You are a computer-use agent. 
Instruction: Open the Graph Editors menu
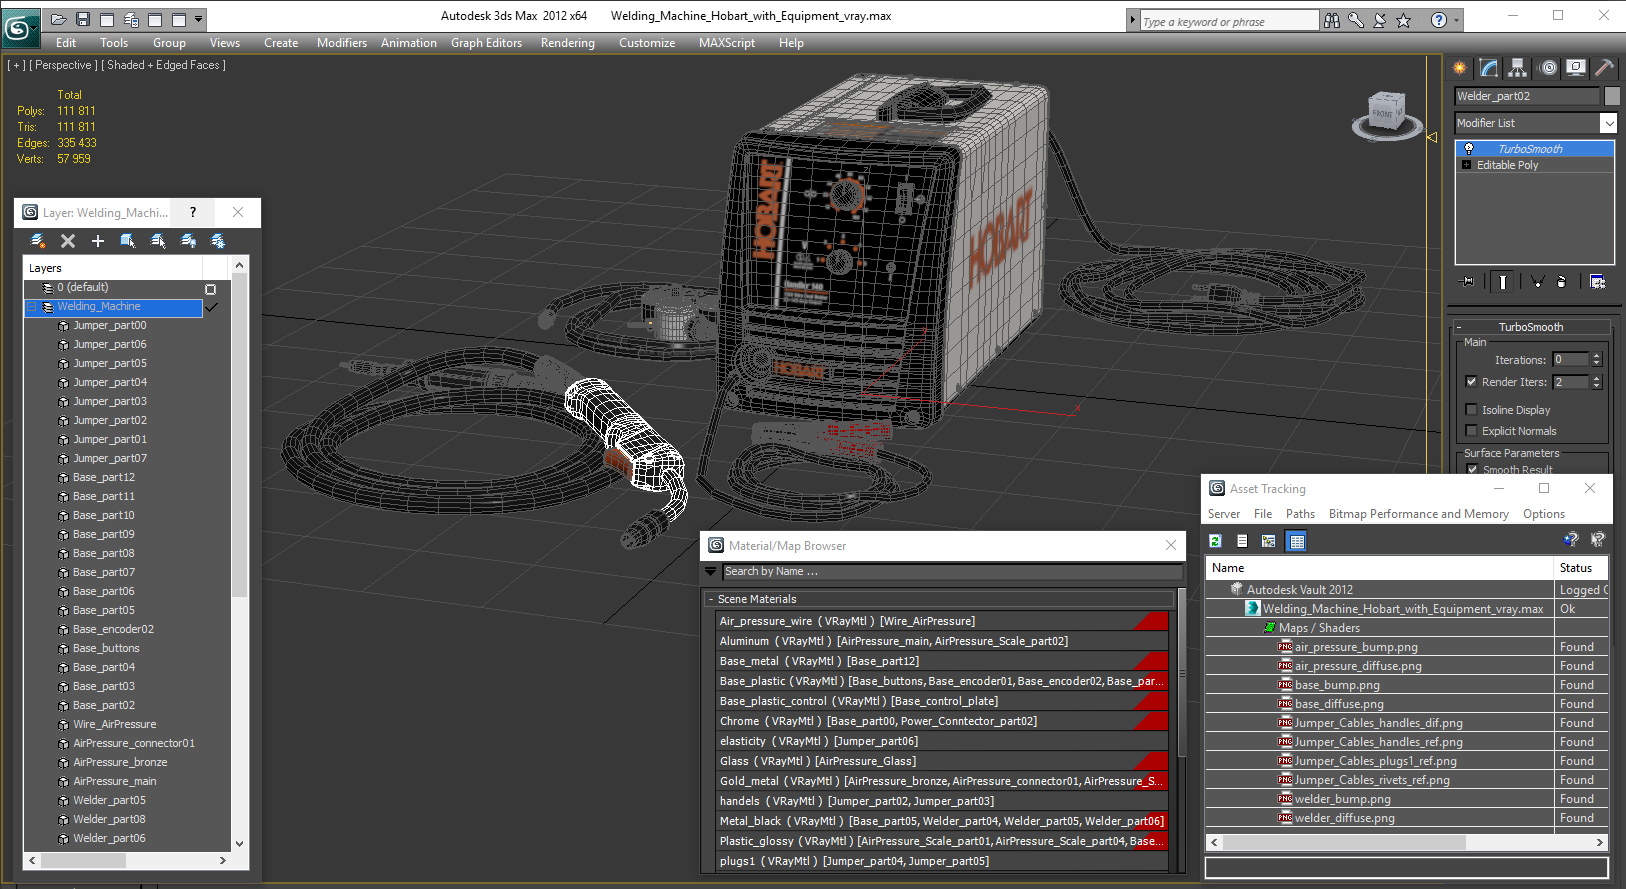[486, 43]
